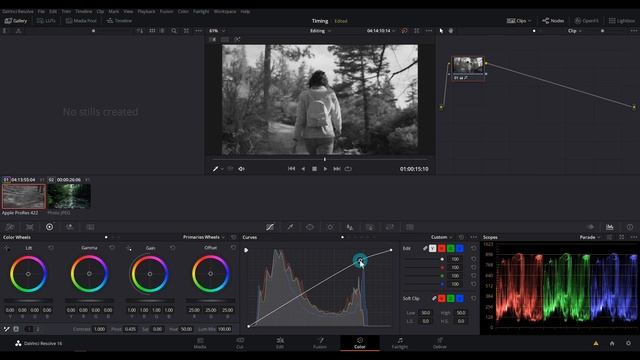Select the Color Wheels palette icon

coord(49,227)
